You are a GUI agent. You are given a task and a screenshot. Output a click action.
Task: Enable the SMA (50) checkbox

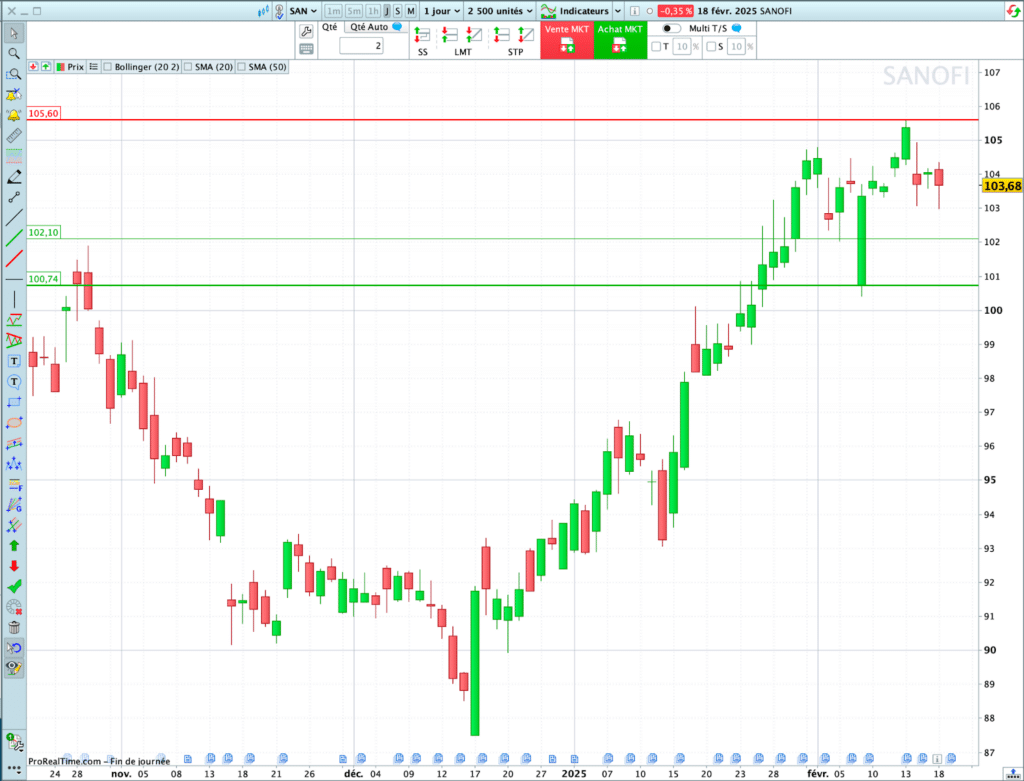[x=242, y=67]
